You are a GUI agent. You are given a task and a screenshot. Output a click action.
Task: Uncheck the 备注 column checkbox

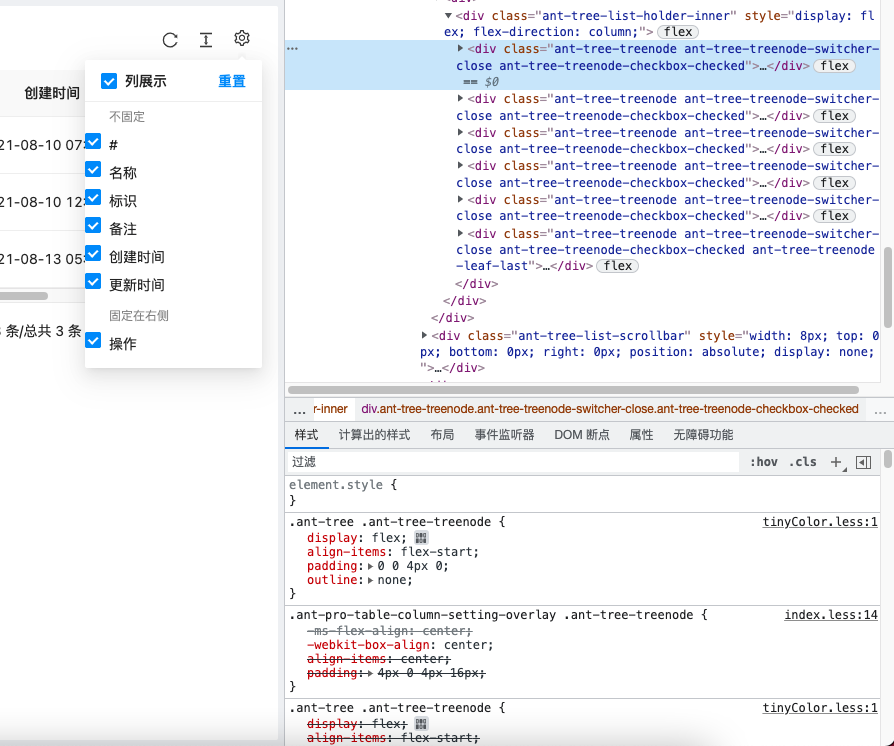pos(93,228)
